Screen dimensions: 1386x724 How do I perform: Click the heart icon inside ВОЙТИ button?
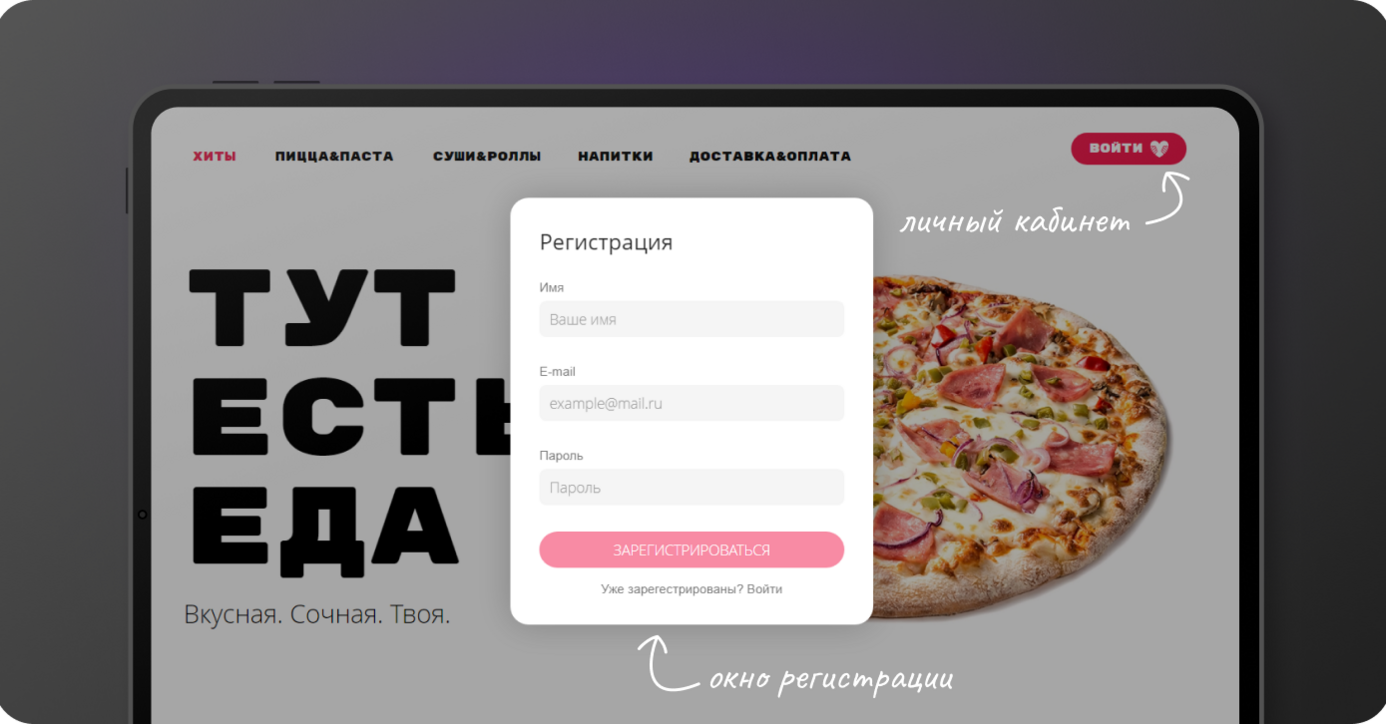click(1158, 148)
